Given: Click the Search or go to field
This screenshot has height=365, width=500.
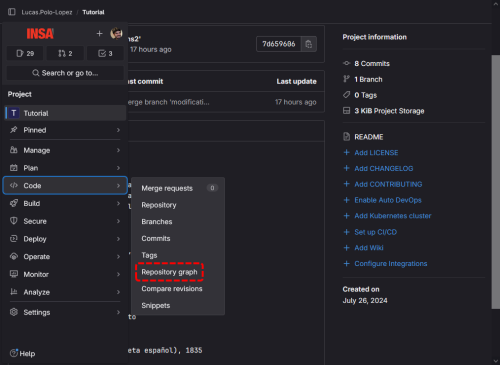Looking at the screenshot, I should 65,73.
